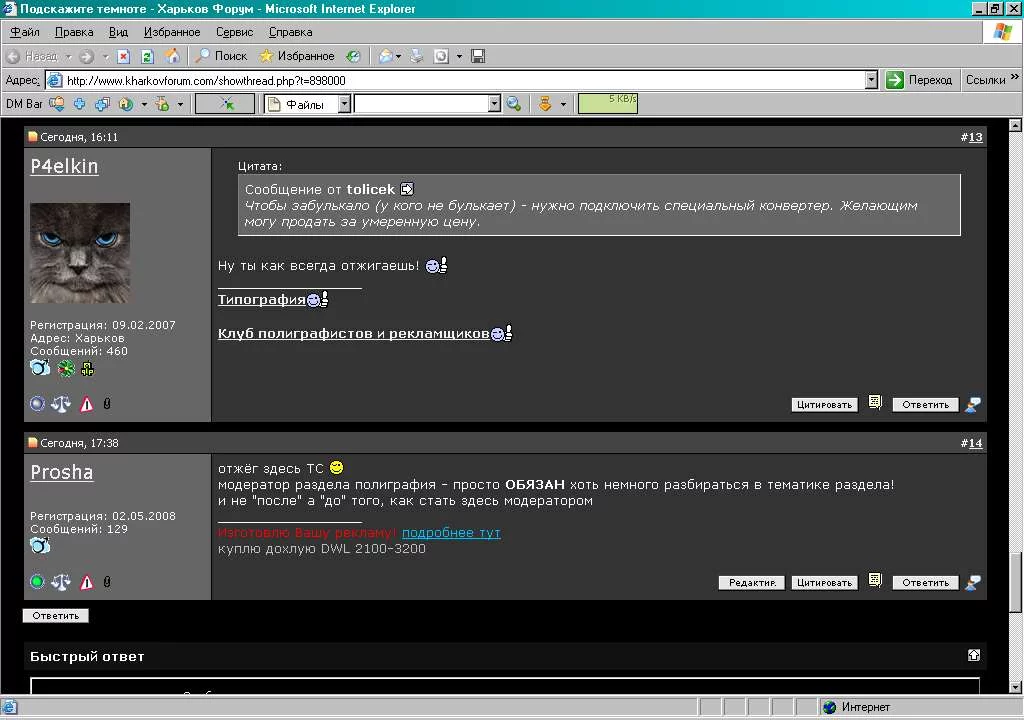Image resolution: width=1024 pixels, height=720 pixels.
Task: Open the P4elkin user profile link
Action: click(64, 167)
